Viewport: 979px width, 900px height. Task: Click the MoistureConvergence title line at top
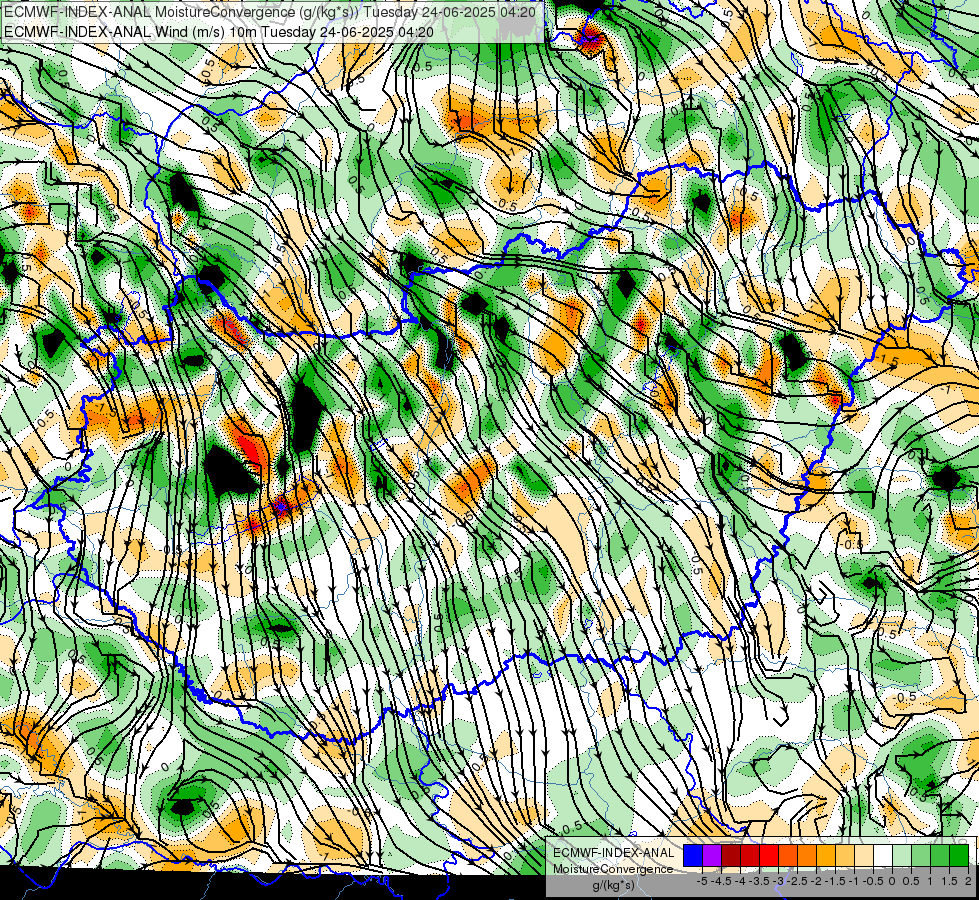point(270,12)
